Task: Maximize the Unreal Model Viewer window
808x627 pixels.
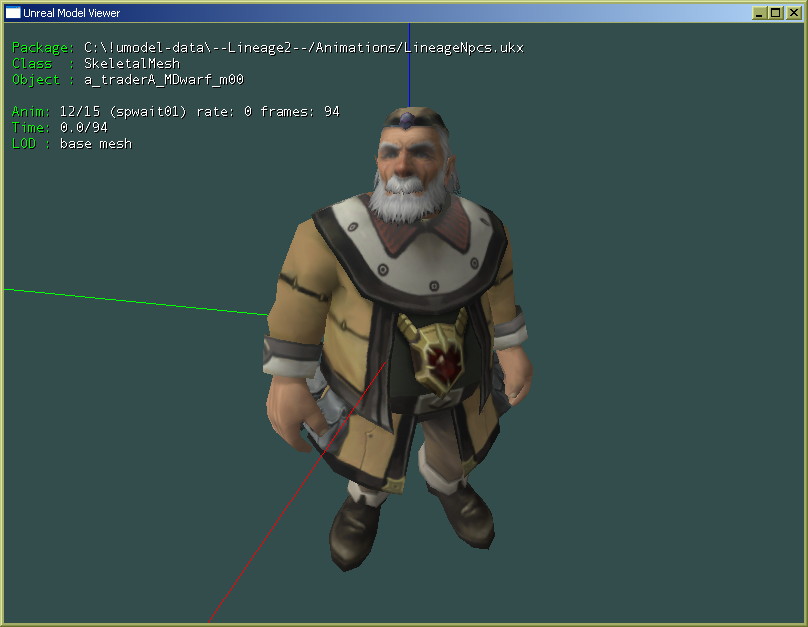Action: (x=776, y=13)
